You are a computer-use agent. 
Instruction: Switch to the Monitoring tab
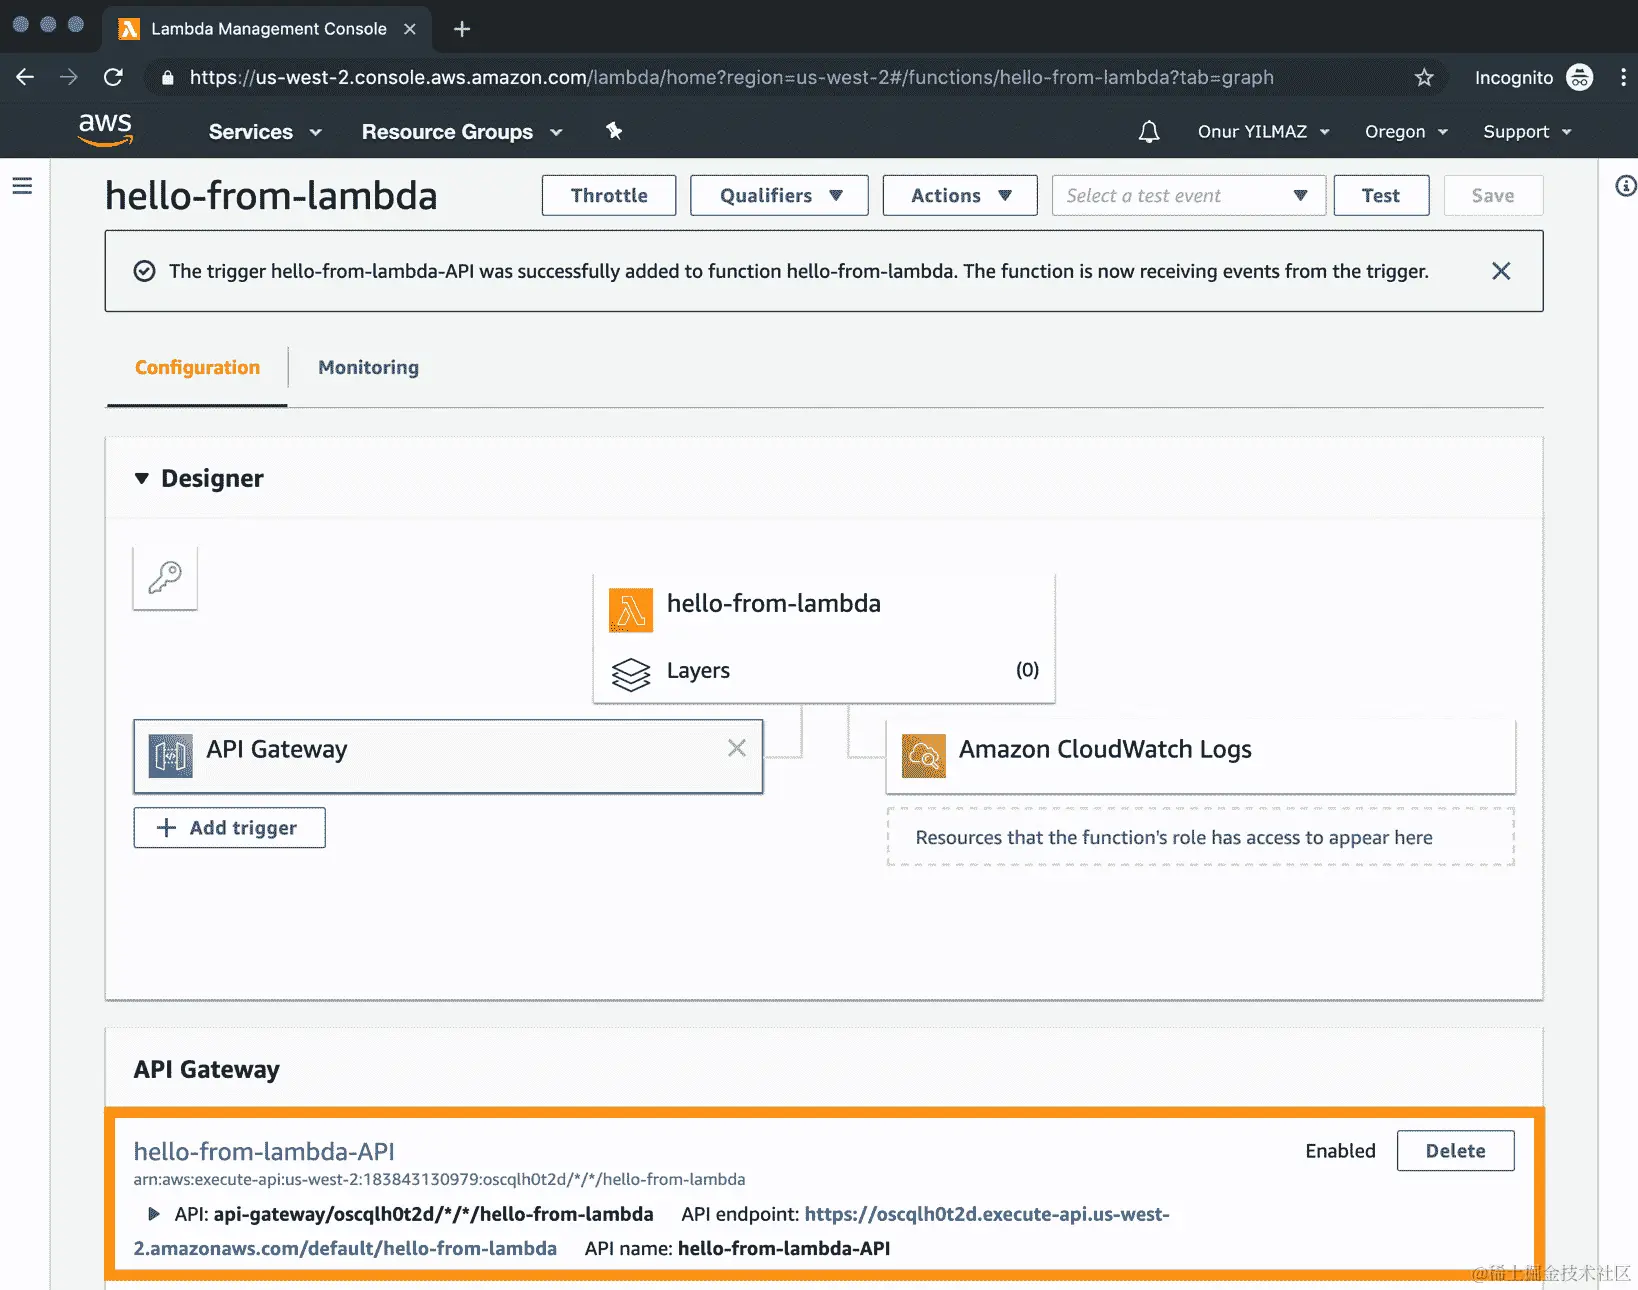pos(367,367)
